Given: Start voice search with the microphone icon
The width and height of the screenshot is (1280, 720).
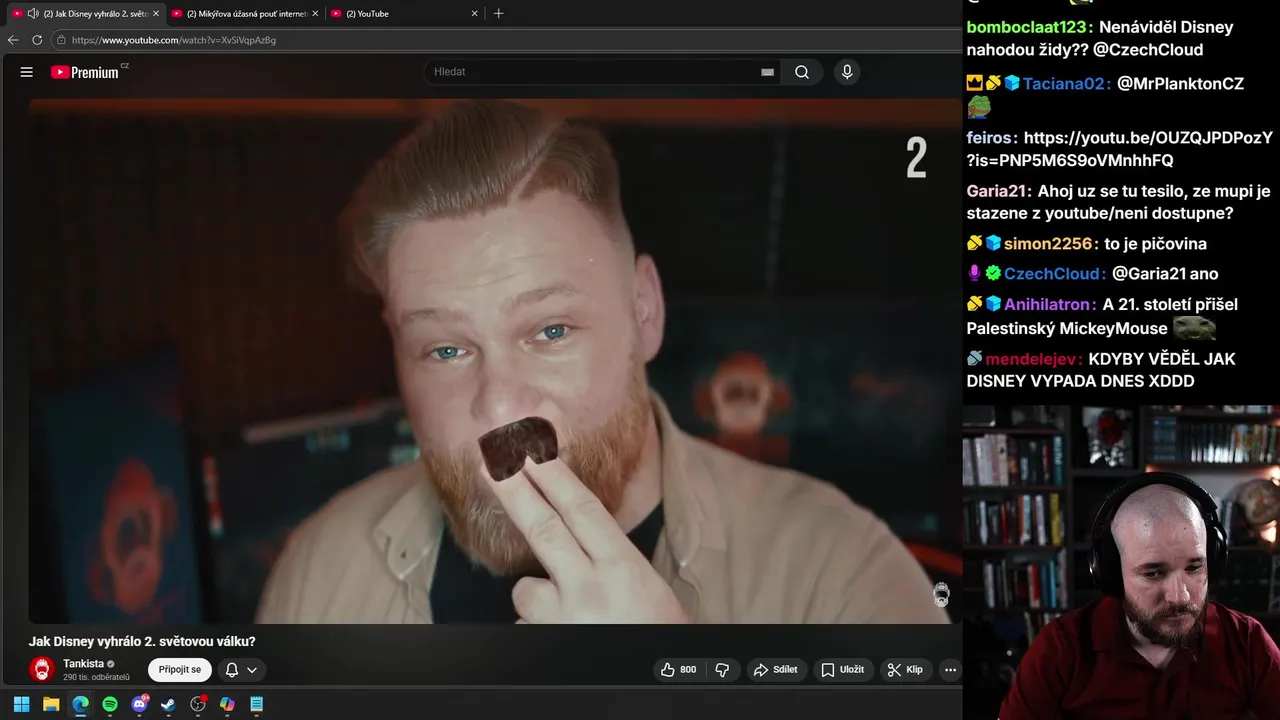Looking at the screenshot, I should [x=847, y=72].
